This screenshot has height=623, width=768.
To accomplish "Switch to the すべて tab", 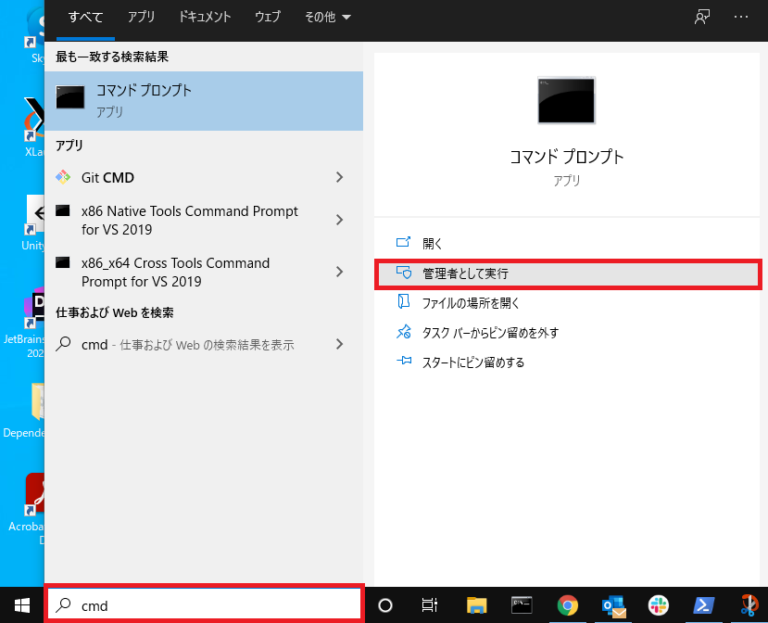I will tap(85, 17).
